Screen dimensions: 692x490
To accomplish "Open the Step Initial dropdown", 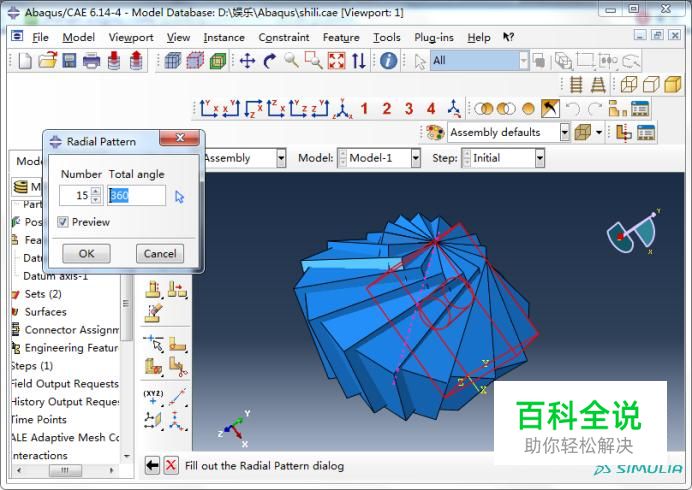I will (540, 158).
